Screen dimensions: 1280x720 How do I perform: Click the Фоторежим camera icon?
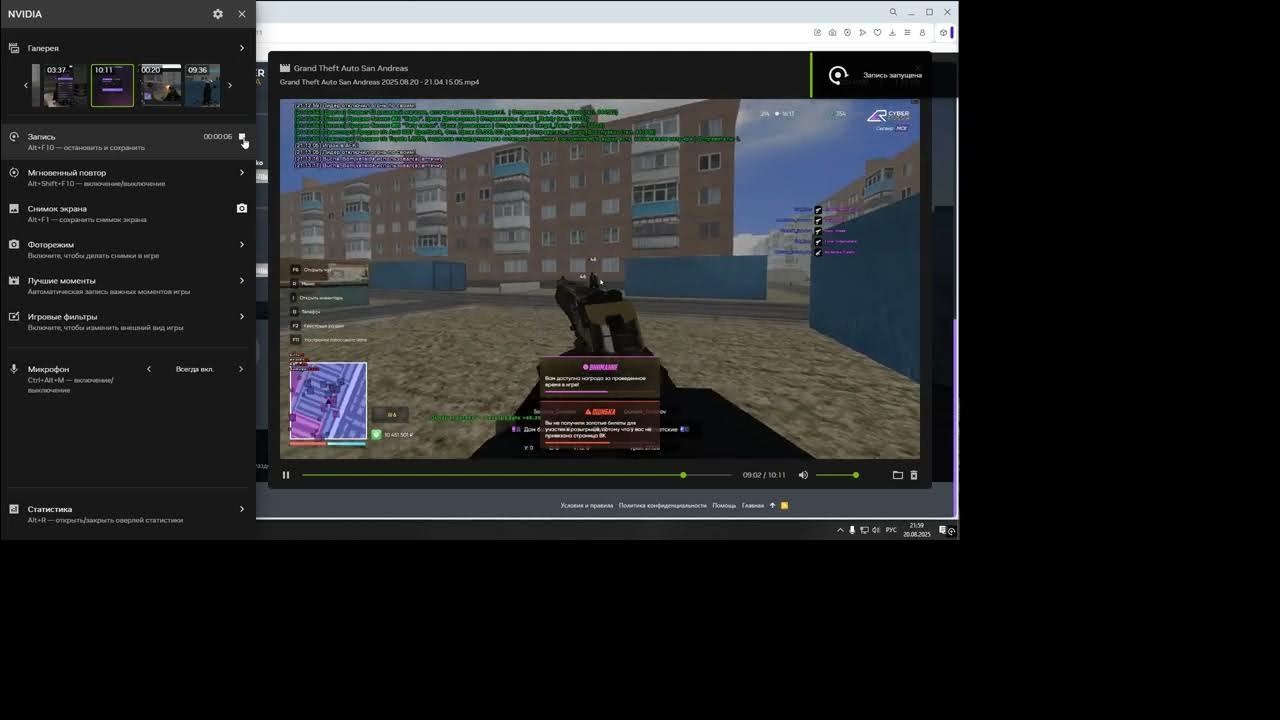[14, 245]
